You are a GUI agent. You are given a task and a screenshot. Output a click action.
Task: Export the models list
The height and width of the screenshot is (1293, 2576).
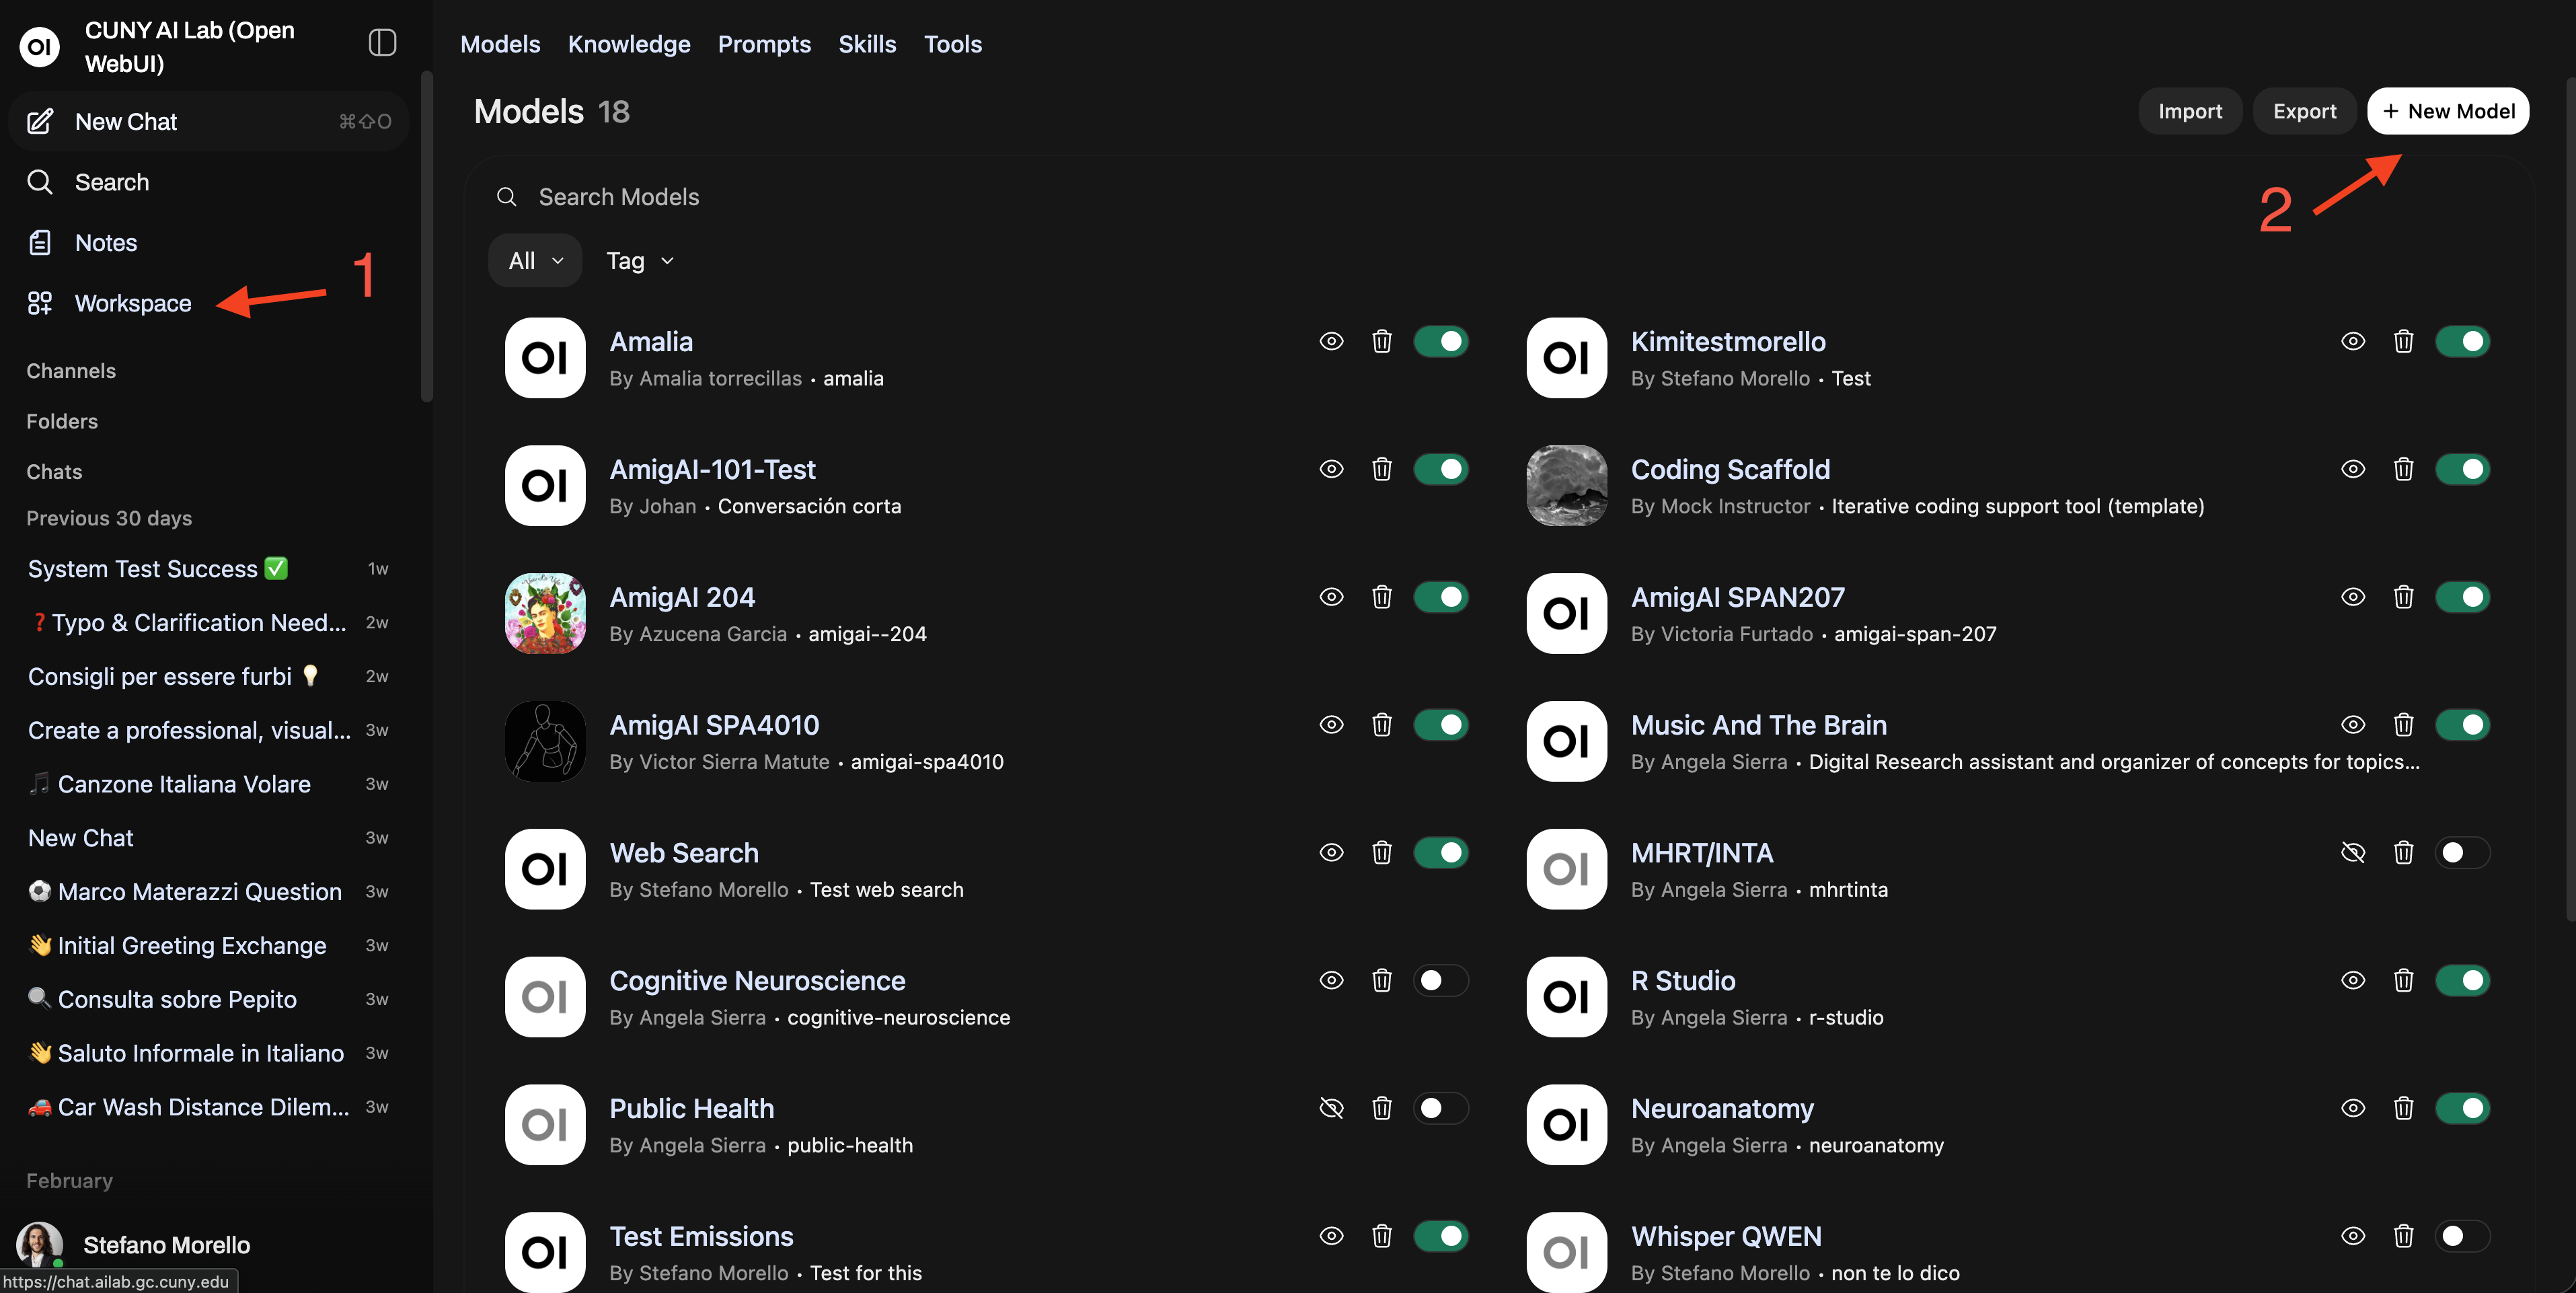point(2304,110)
